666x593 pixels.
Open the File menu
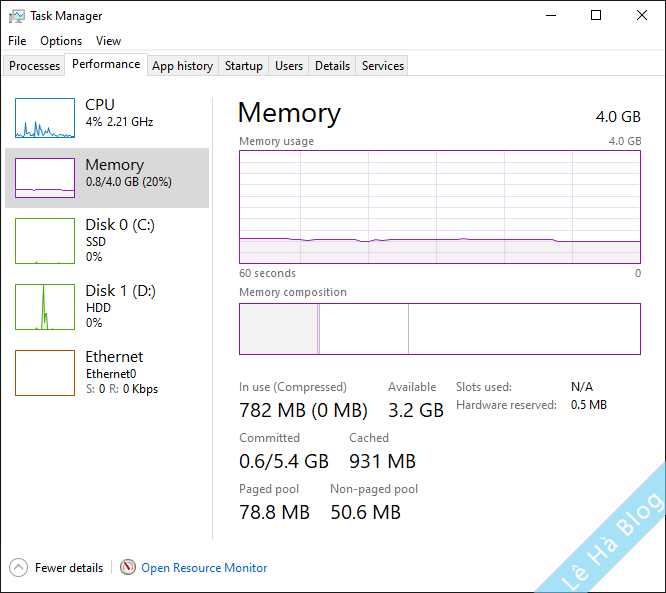click(17, 41)
